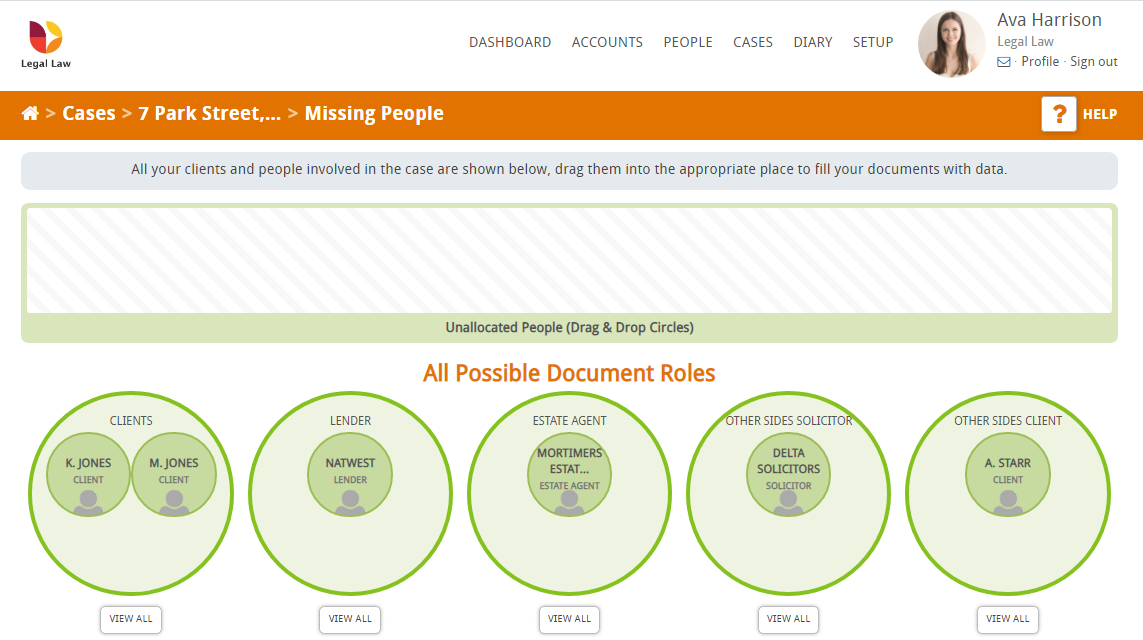
Task: Select the A. Starr client circle
Action: [1007, 474]
